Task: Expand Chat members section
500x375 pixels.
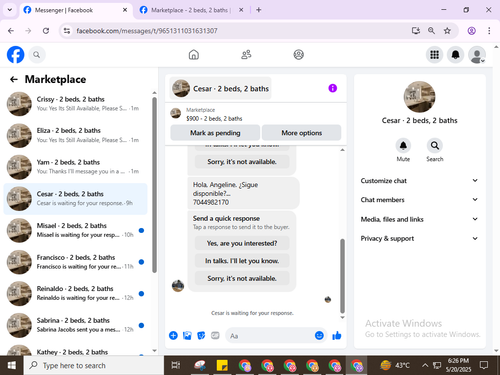Action: click(x=419, y=200)
